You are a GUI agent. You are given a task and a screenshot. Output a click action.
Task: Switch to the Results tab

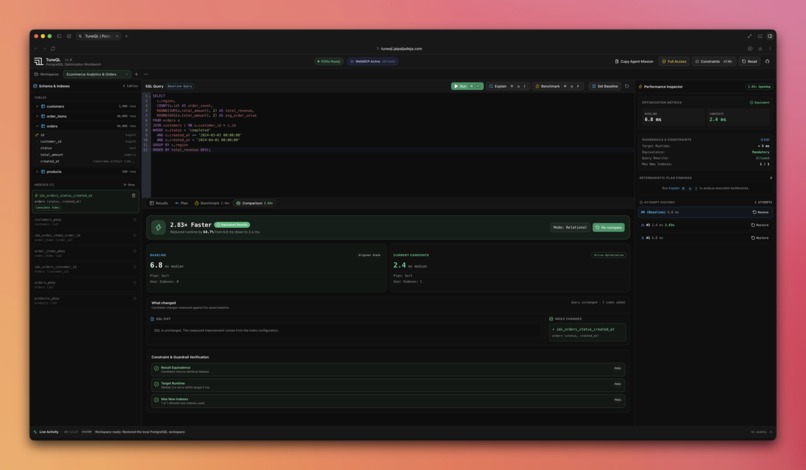click(159, 203)
